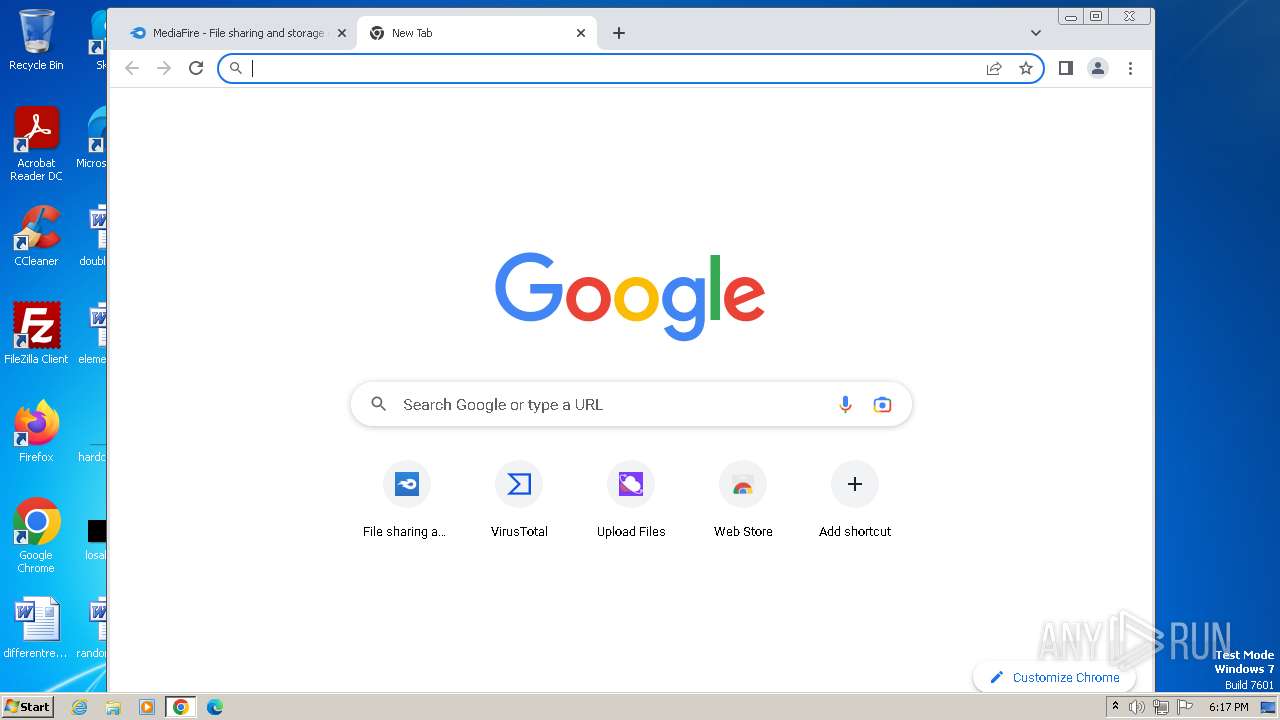Open a new tab with plus button
This screenshot has width=1280, height=720.
tap(619, 33)
